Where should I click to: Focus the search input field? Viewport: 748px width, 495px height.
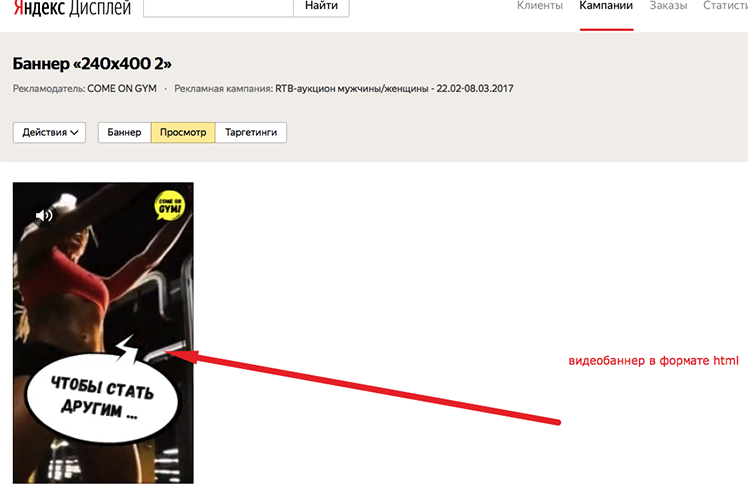[218, 7]
